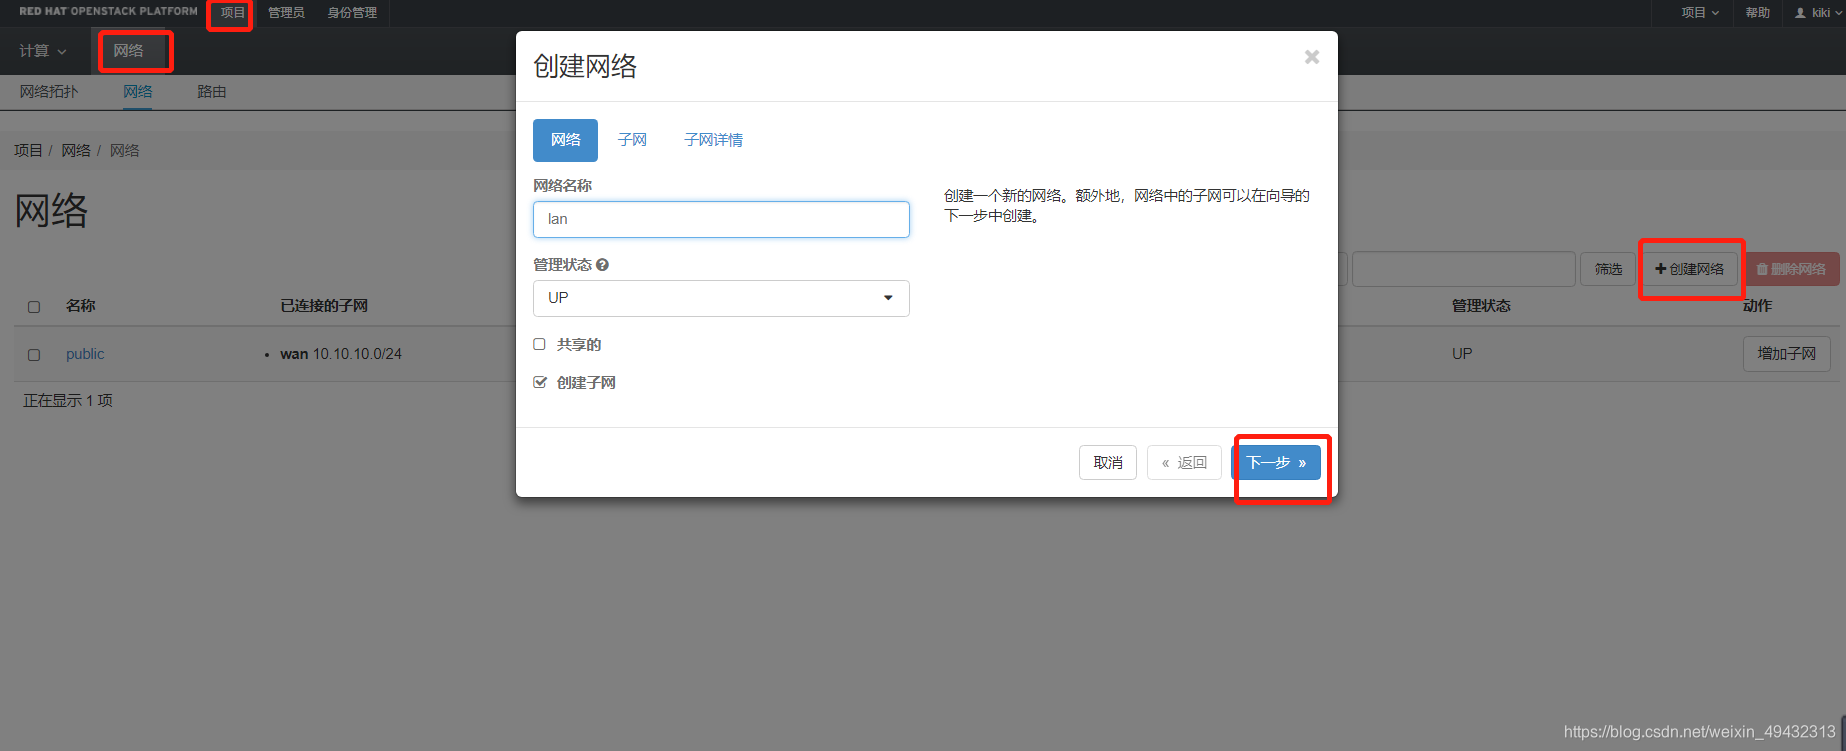Select the 网络 sub-tab under navigation
This screenshot has width=1846, height=751.
[138, 92]
